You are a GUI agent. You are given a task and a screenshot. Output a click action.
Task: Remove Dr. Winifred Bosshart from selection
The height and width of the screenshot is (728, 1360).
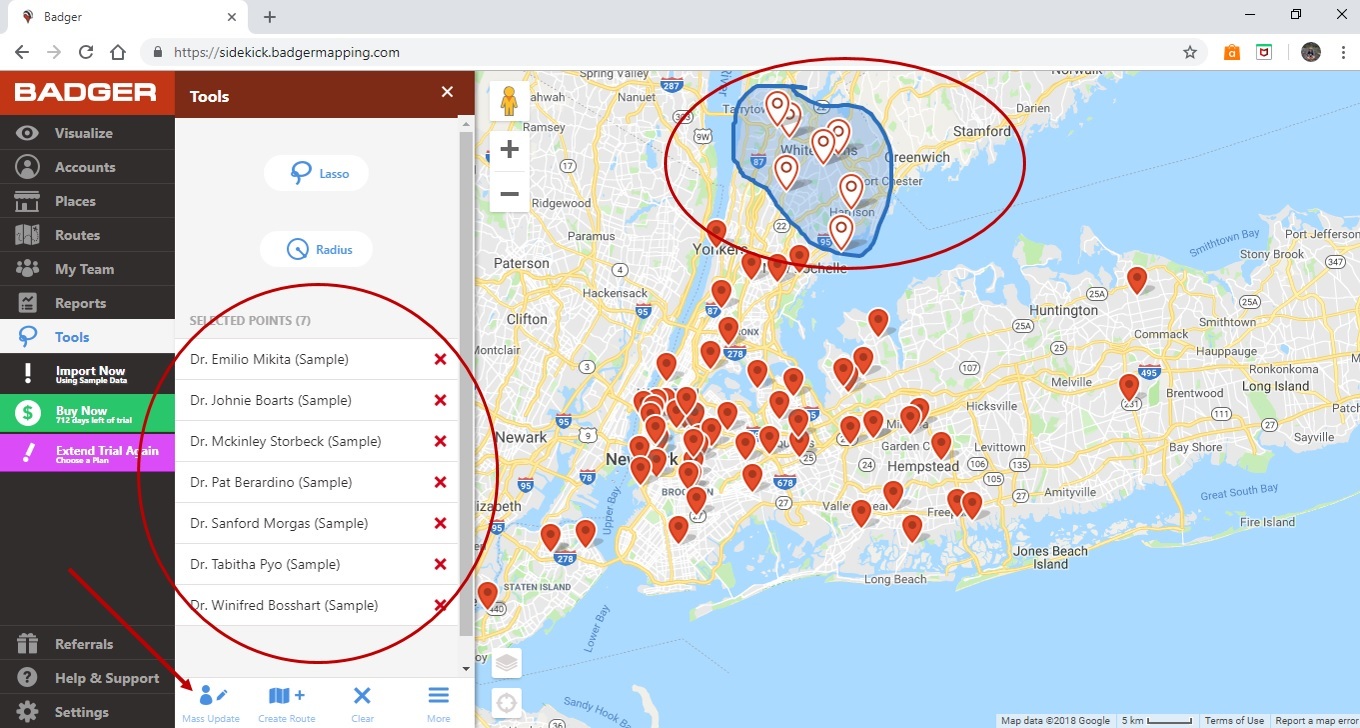click(440, 605)
